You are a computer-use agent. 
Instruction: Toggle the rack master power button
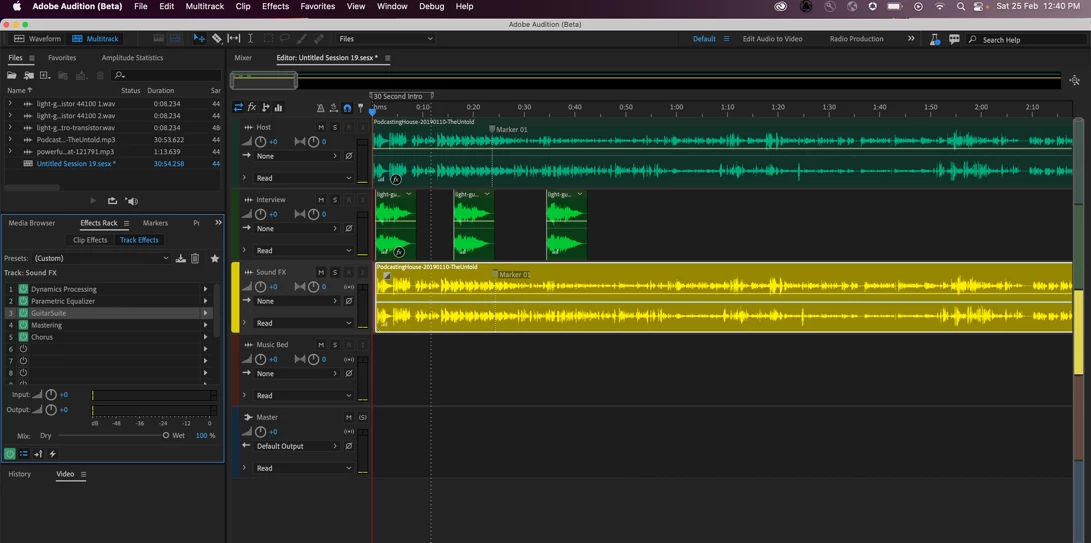[10, 454]
